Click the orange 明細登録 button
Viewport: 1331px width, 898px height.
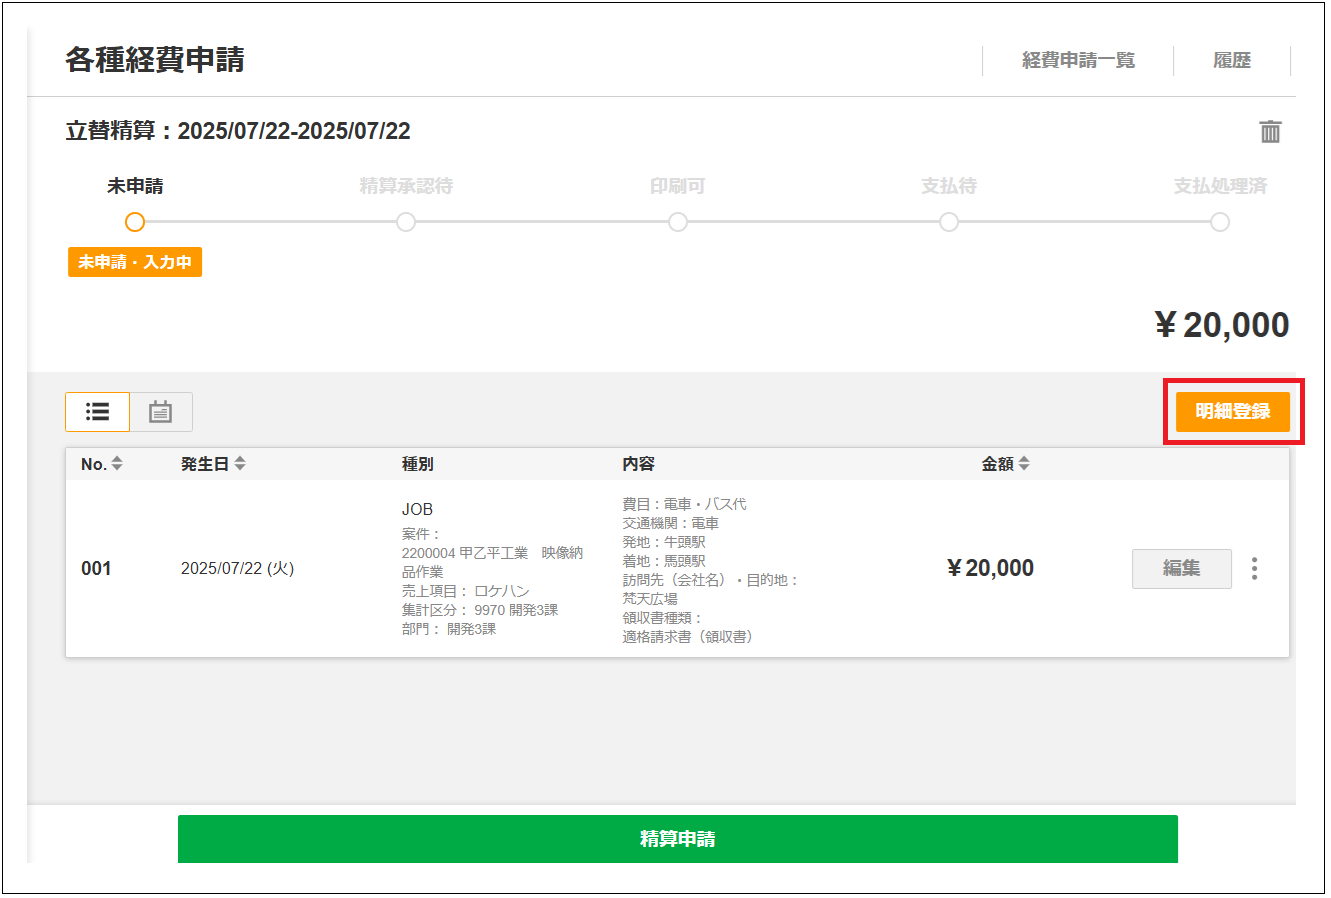pos(1232,412)
